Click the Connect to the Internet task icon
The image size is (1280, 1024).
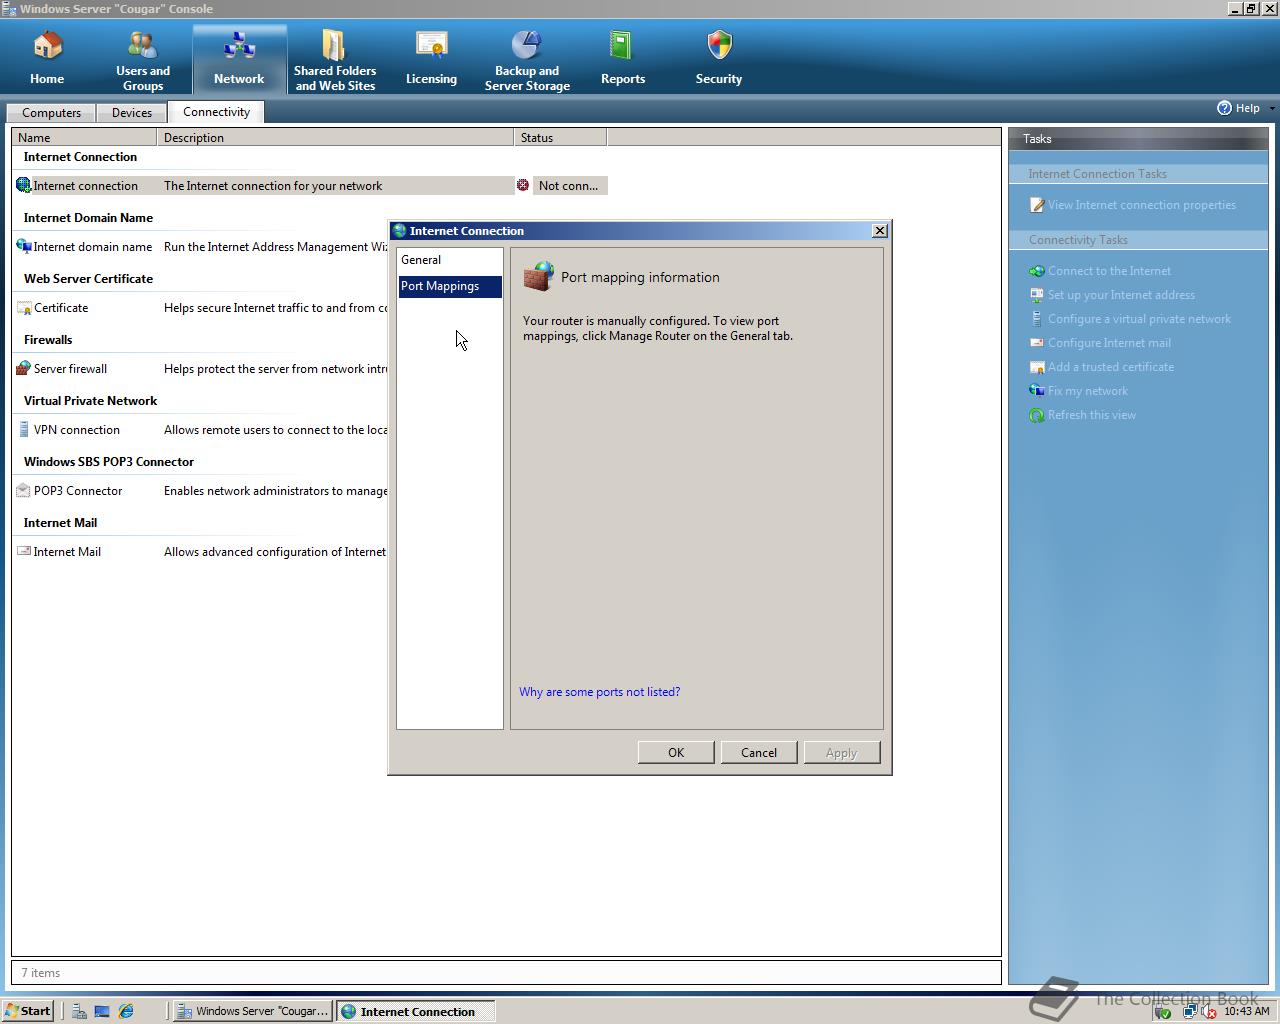[x=1037, y=271]
